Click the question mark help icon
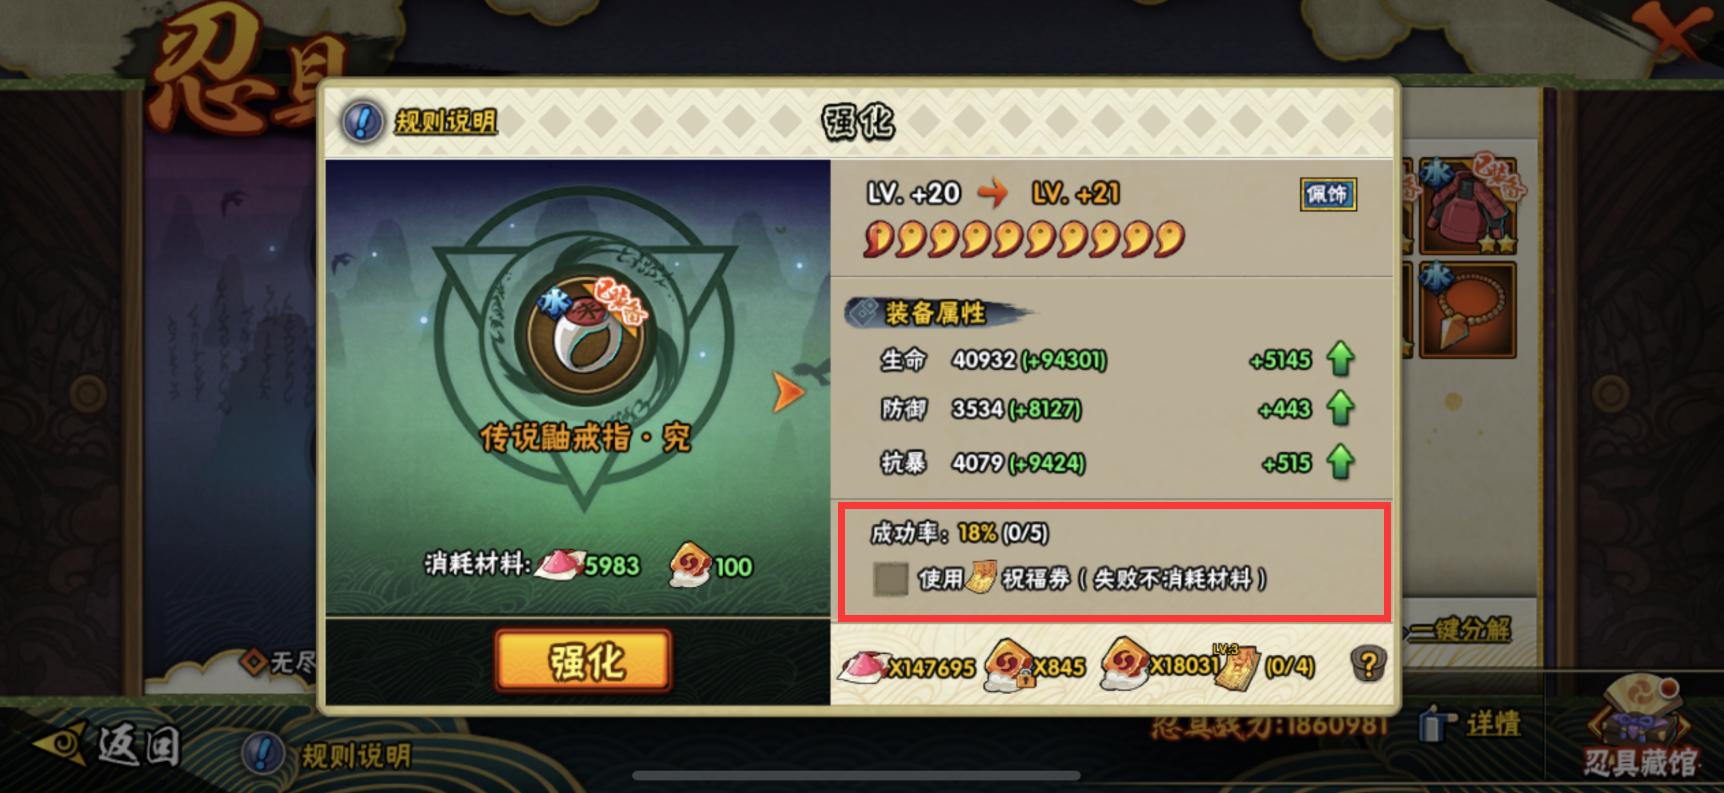The height and width of the screenshot is (793, 1724). pos(1367,663)
